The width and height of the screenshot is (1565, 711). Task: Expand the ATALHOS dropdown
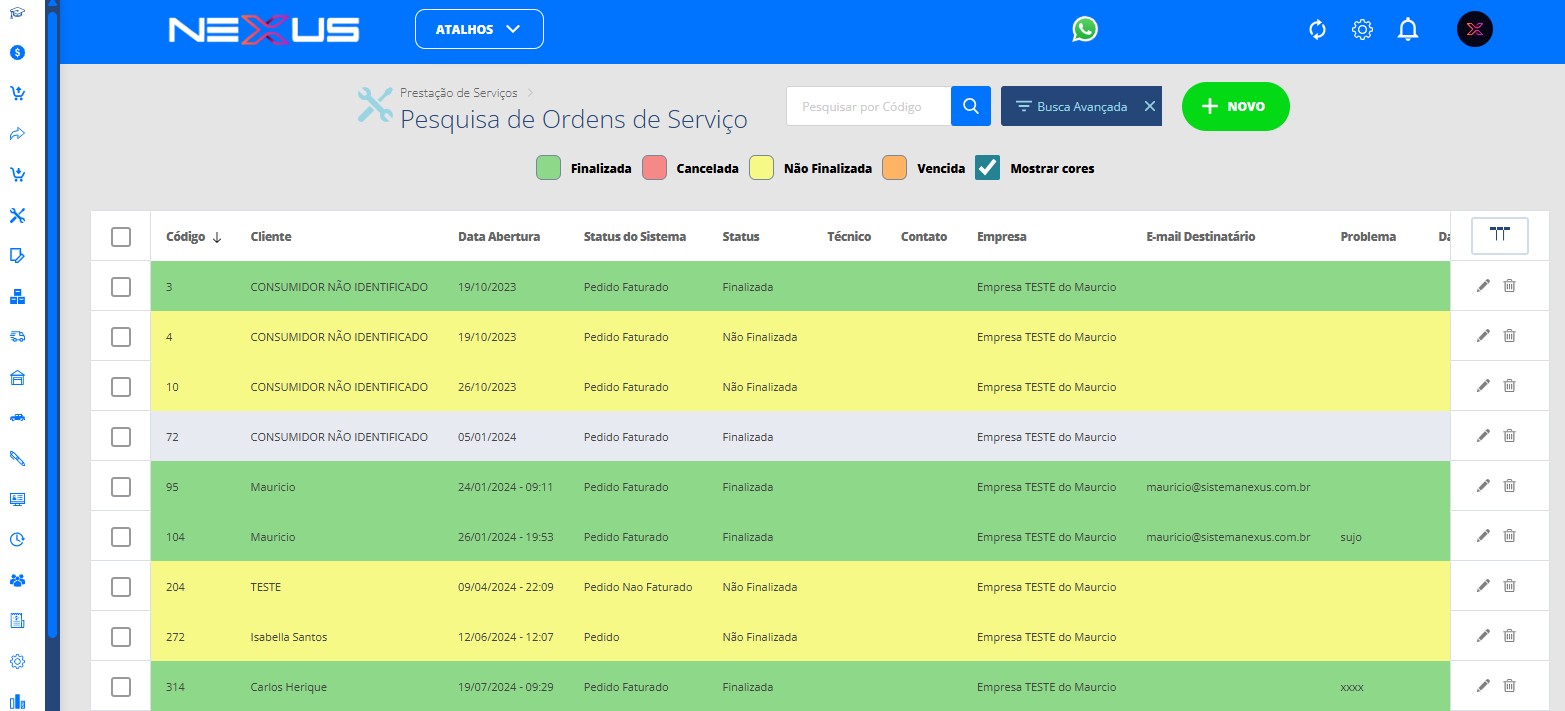coord(479,29)
